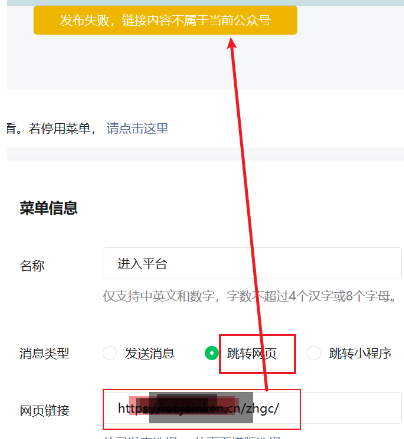The height and width of the screenshot is (439, 404).
Task: Click the 消息类型 field label
Action: (x=44, y=353)
